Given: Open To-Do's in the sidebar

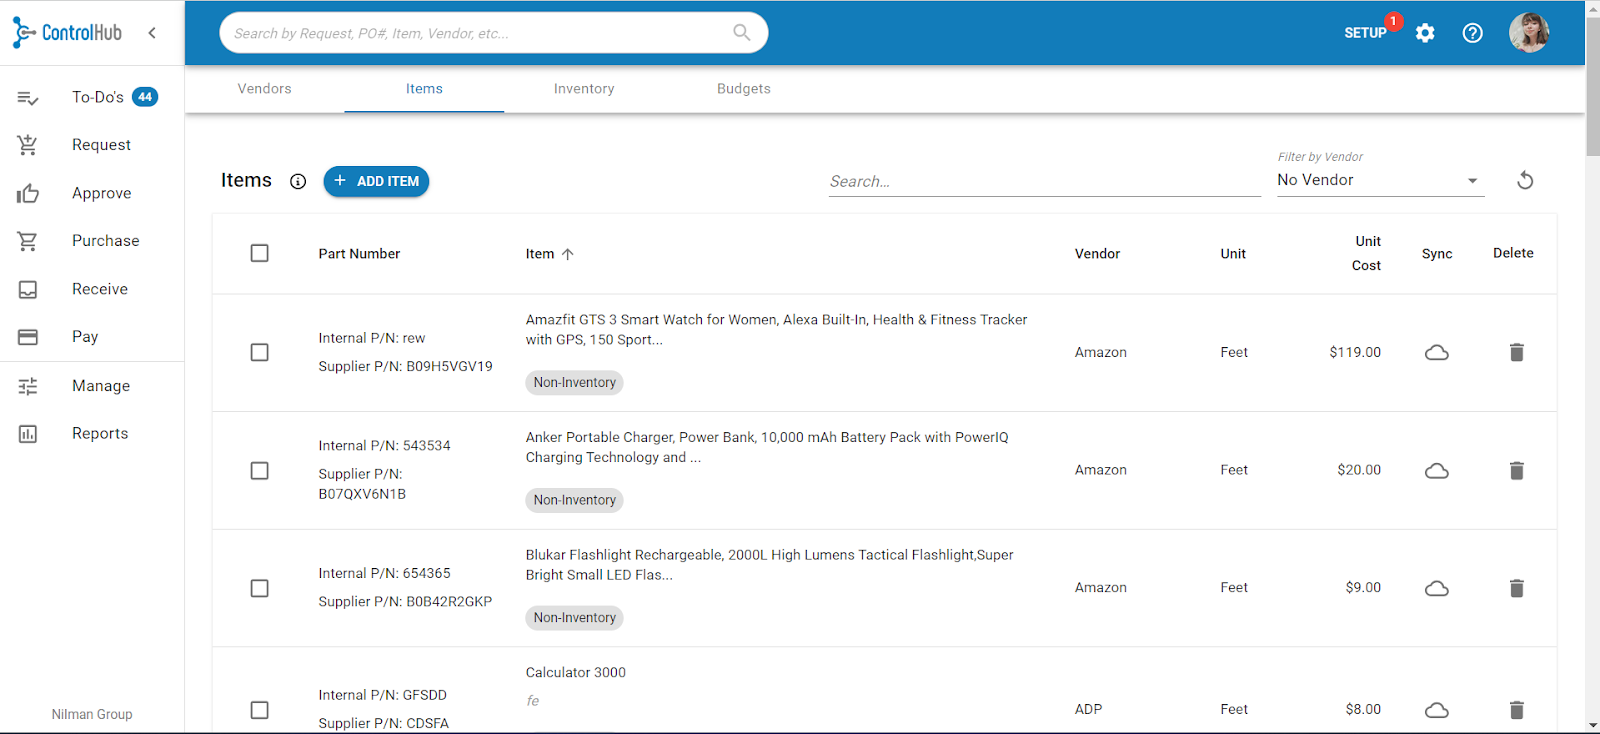Looking at the screenshot, I should tap(98, 97).
